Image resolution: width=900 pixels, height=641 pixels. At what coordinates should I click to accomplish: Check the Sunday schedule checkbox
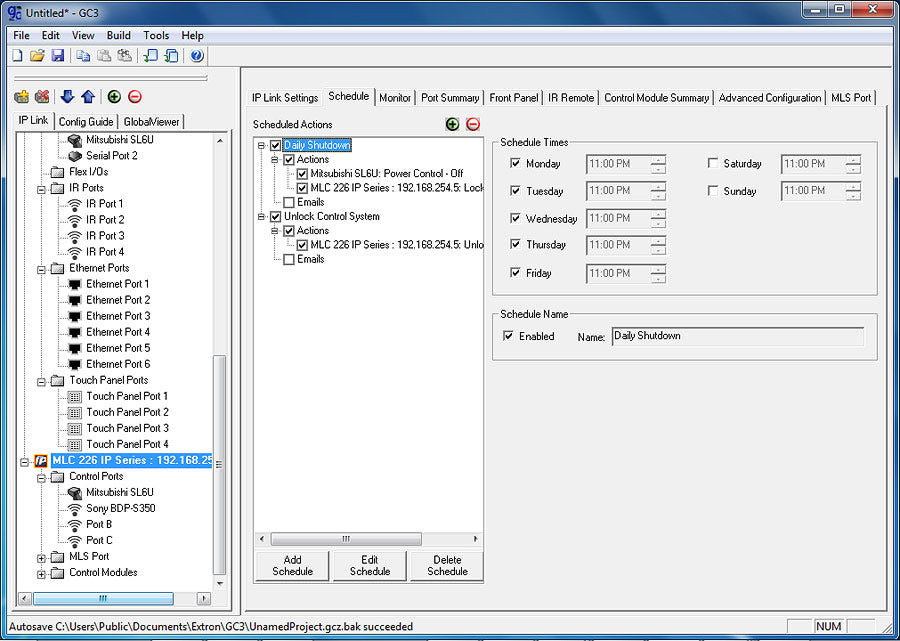(x=713, y=191)
